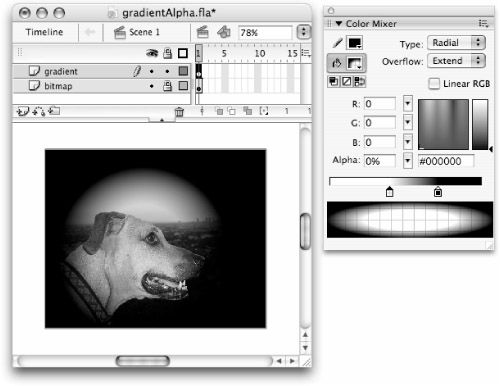Click the Scene 1 label
The width and height of the screenshot is (500, 386).
pyautogui.click(x=144, y=32)
